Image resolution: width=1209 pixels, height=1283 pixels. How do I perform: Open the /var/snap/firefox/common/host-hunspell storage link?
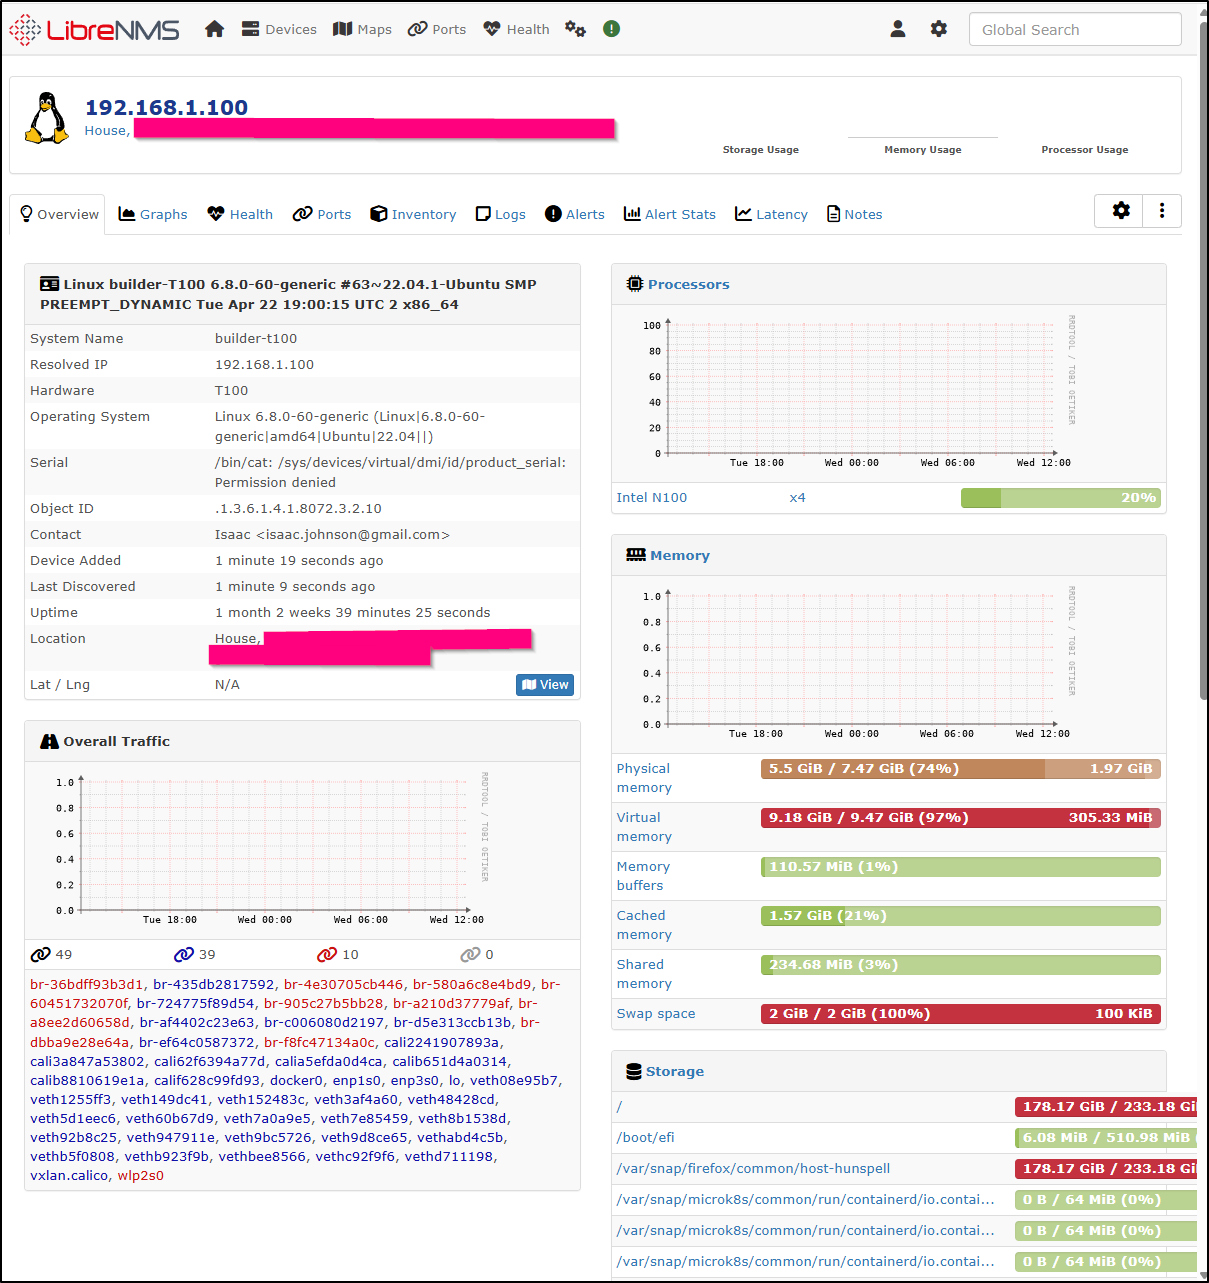coord(753,1169)
